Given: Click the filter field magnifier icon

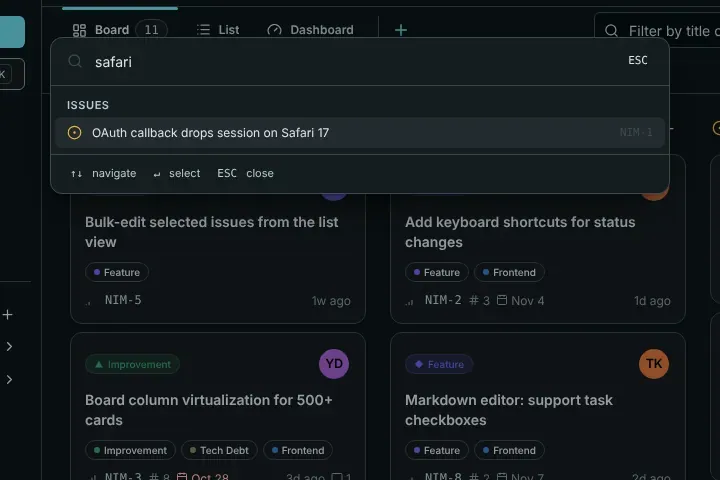Looking at the screenshot, I should coord(611,31).
